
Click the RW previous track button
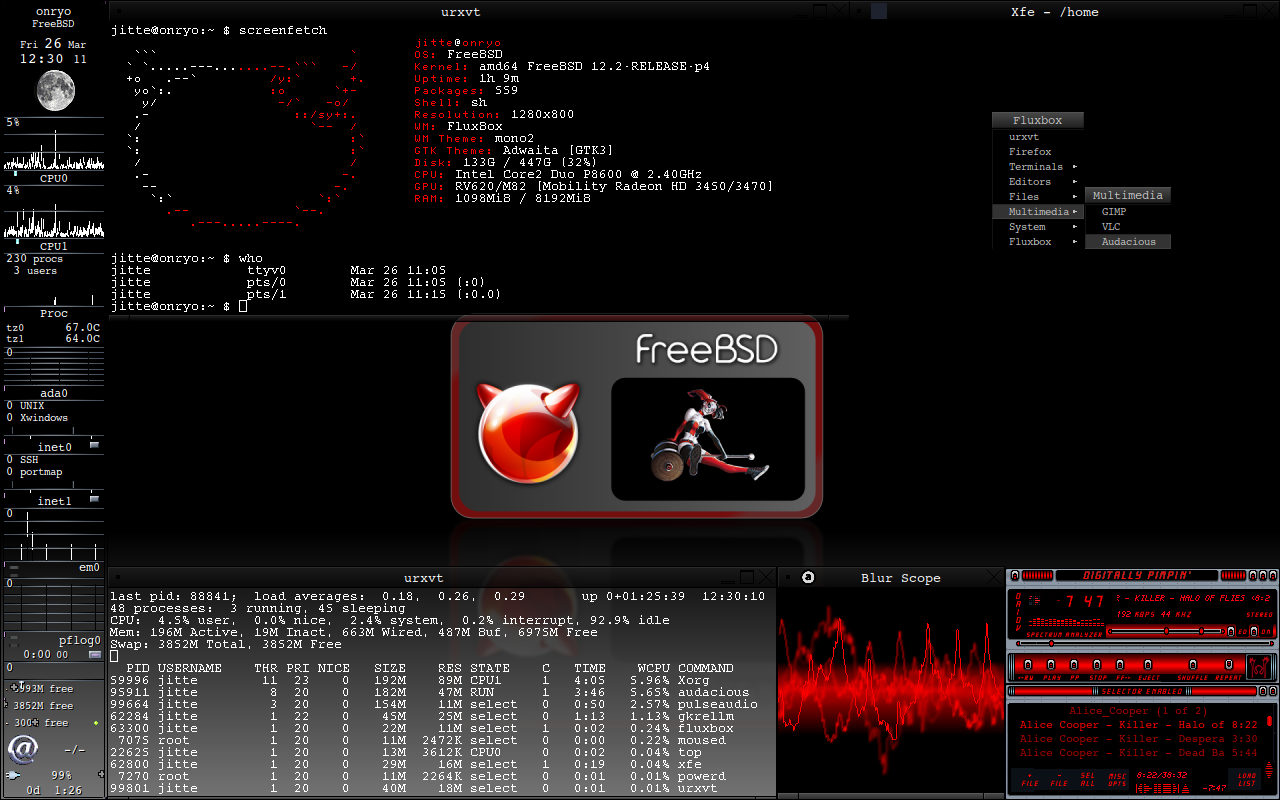tap(1028, 664)
